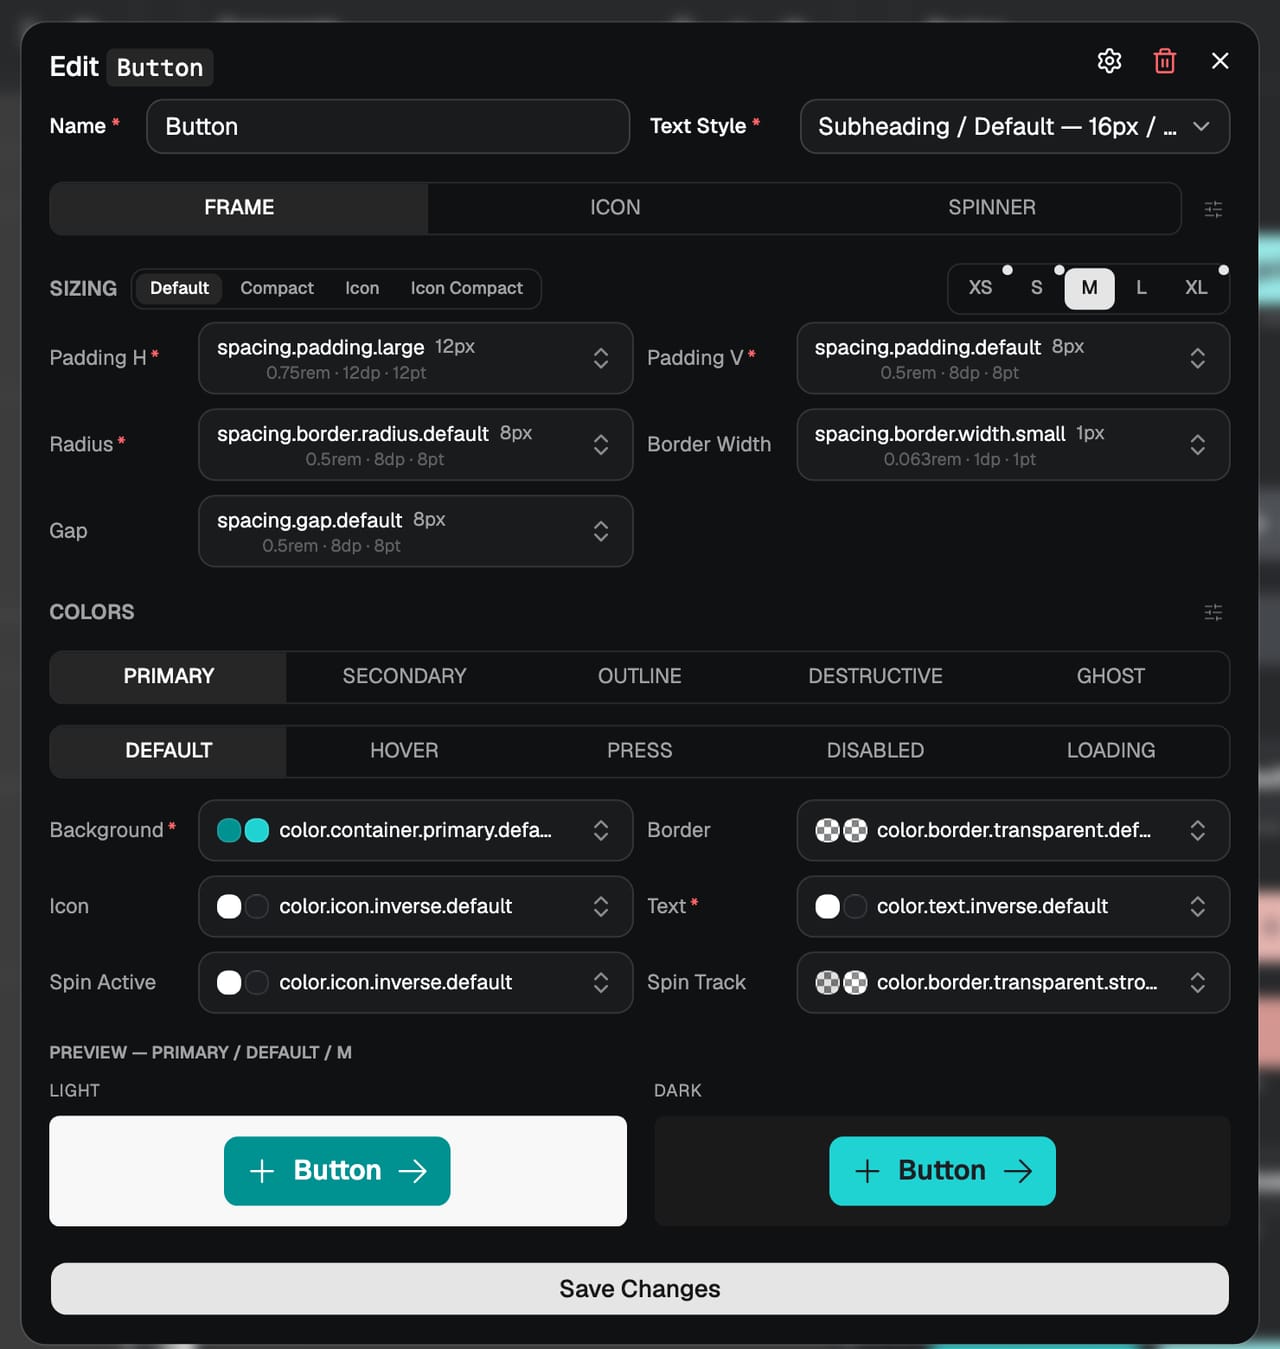Click Text row white color swatch
Screen dimensions: 1280x1349
click(828, 906)
